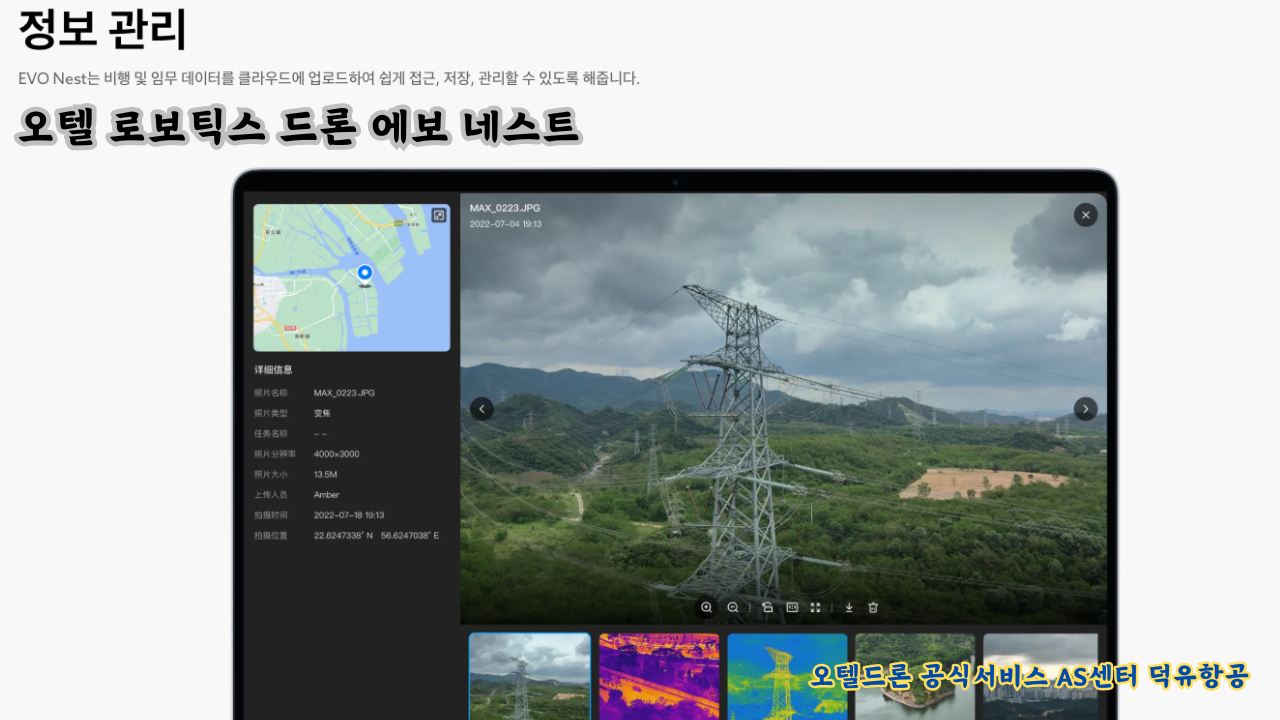Click the uploader name Amber
Viewport: 1280px width, 720px height.
(x=326, y=495)
